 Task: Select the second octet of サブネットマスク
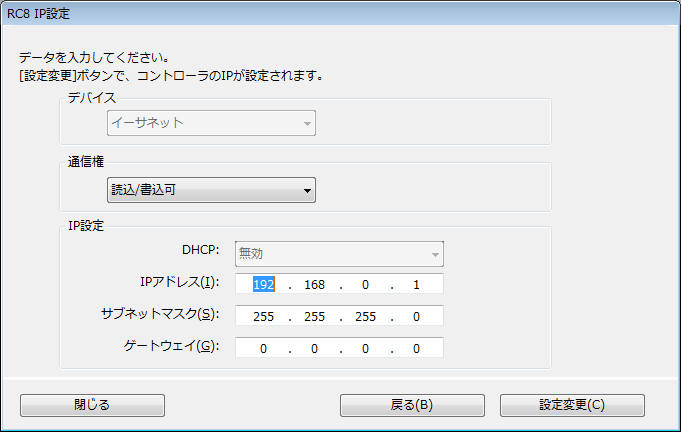pyautogui.click(x=314, y=317)
